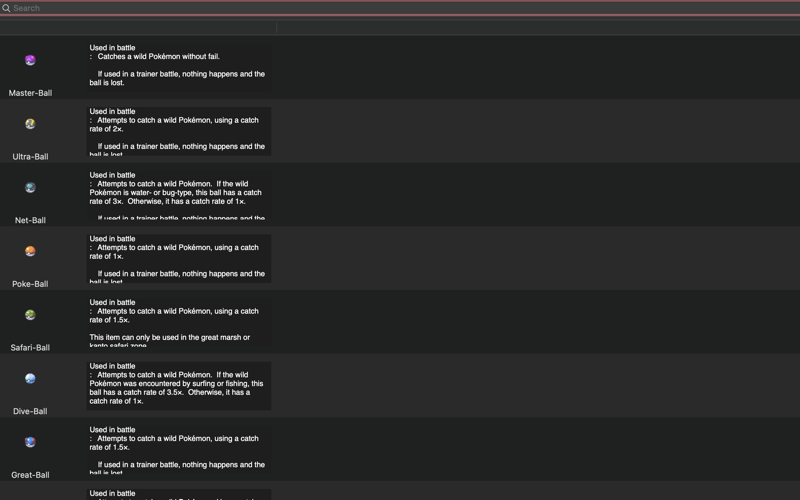Click Dive-Ball description about surfing or fishing
The height and width of the screenshot is (500, 800).
click(179, 386)
